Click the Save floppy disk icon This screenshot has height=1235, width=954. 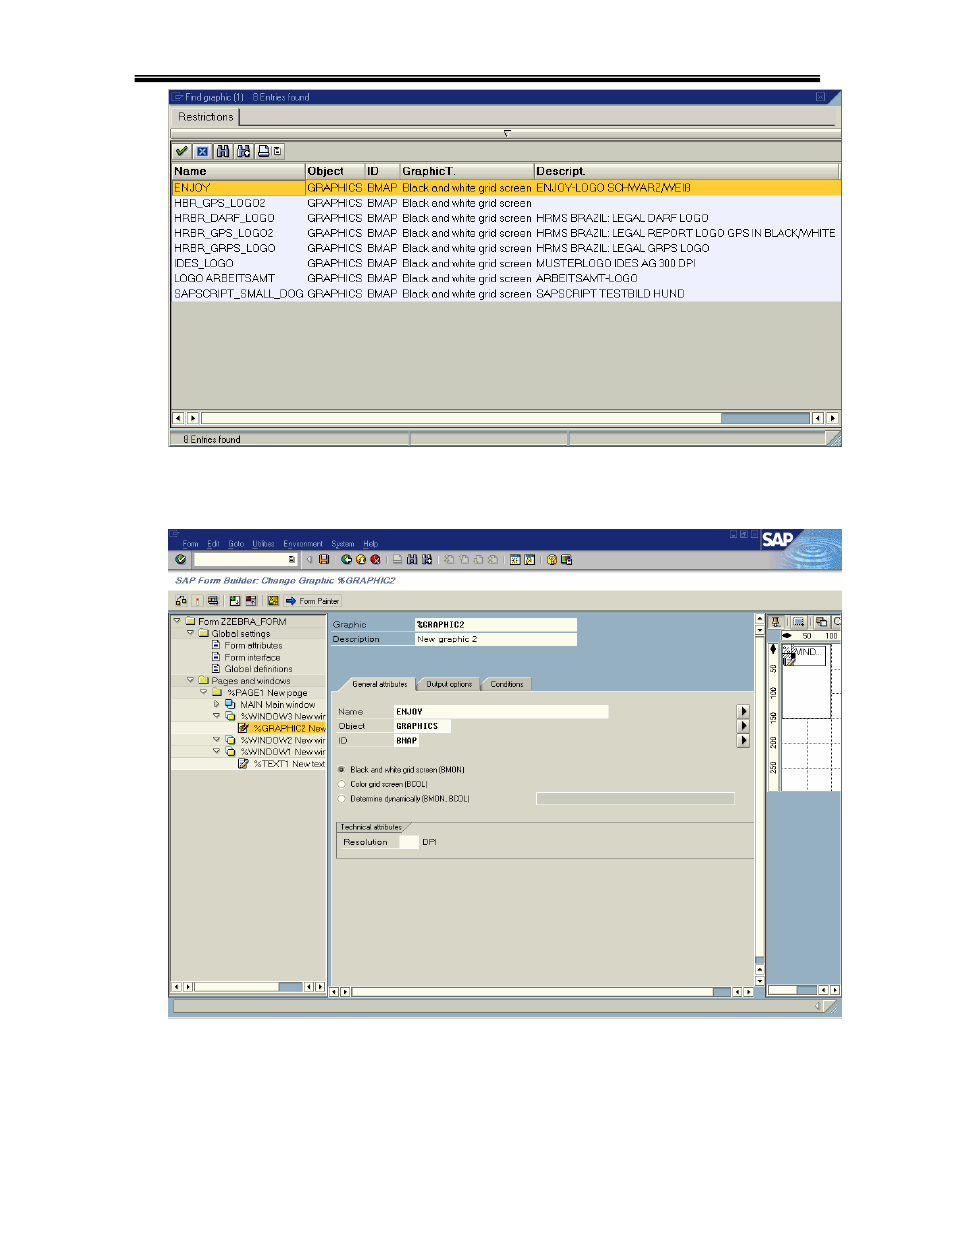pyautogui.click(x=324, y=560)
